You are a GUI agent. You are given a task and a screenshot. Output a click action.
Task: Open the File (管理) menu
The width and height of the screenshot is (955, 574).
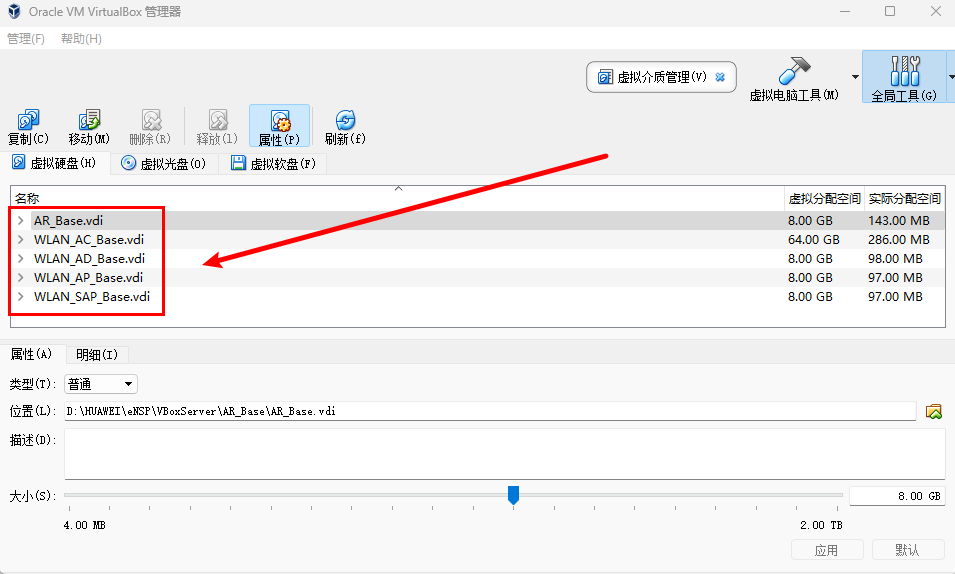[26, 38]
